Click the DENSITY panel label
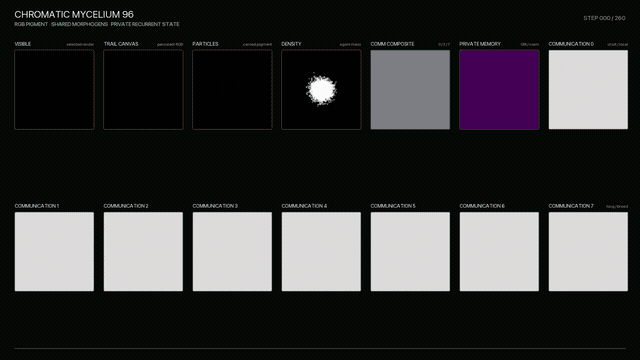640x360 pixels. [291, 44]
